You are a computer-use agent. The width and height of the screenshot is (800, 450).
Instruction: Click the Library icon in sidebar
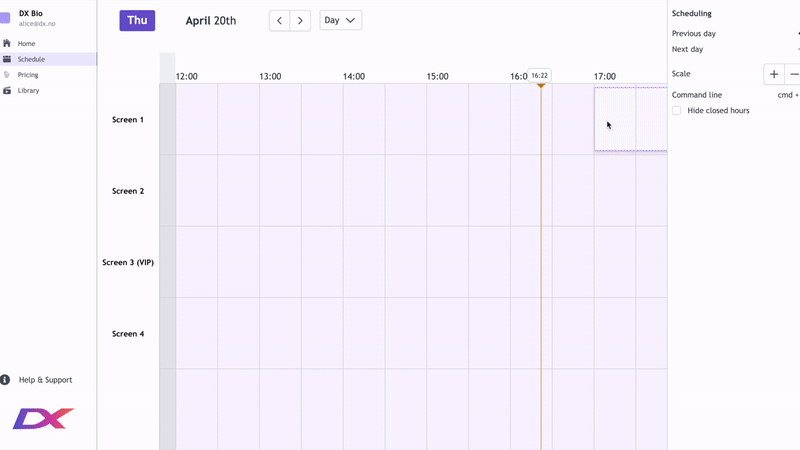coord(7,91)
